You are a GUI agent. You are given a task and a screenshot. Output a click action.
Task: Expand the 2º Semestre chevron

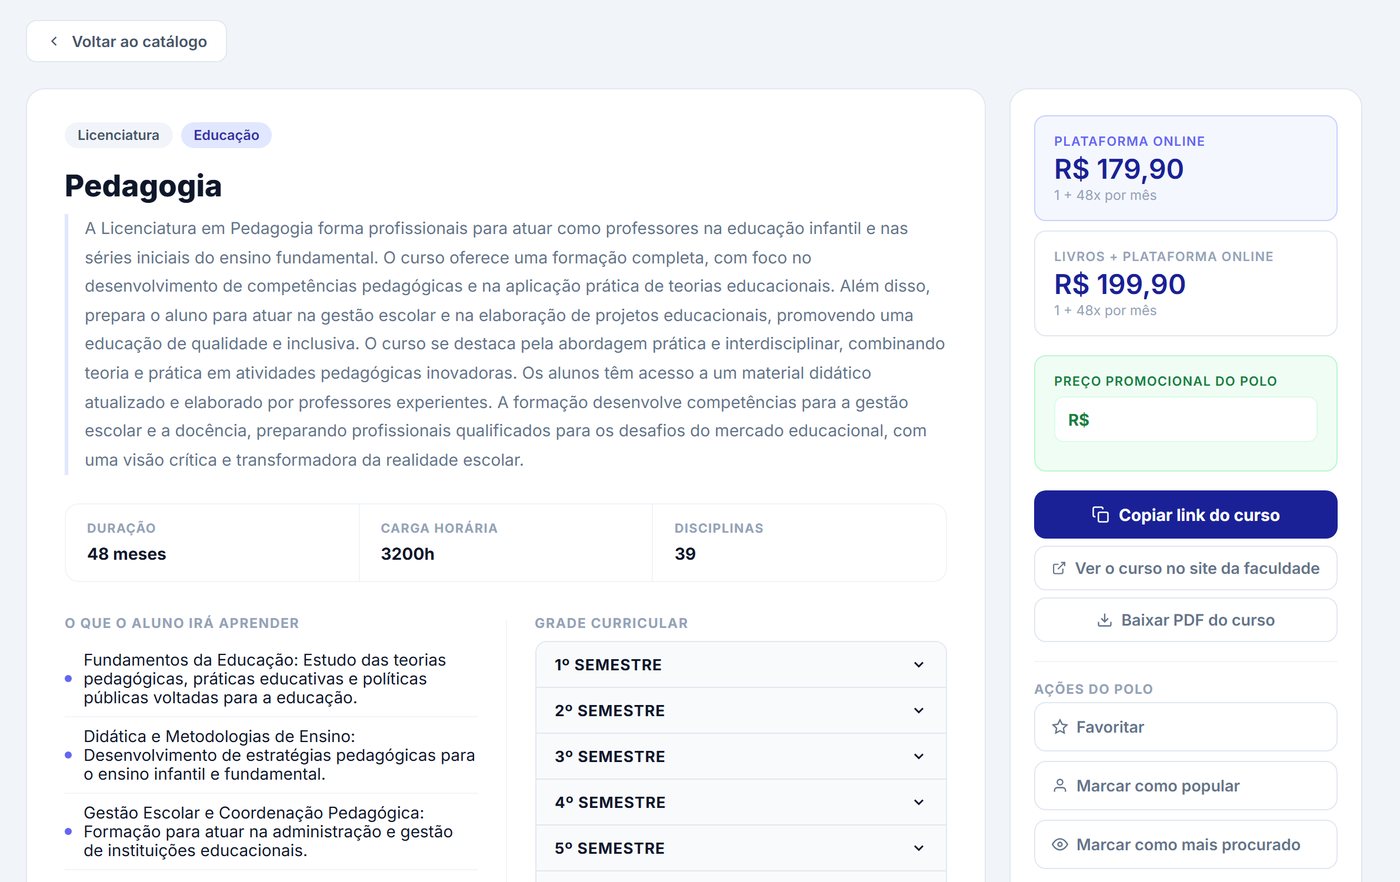pos(919,711)
